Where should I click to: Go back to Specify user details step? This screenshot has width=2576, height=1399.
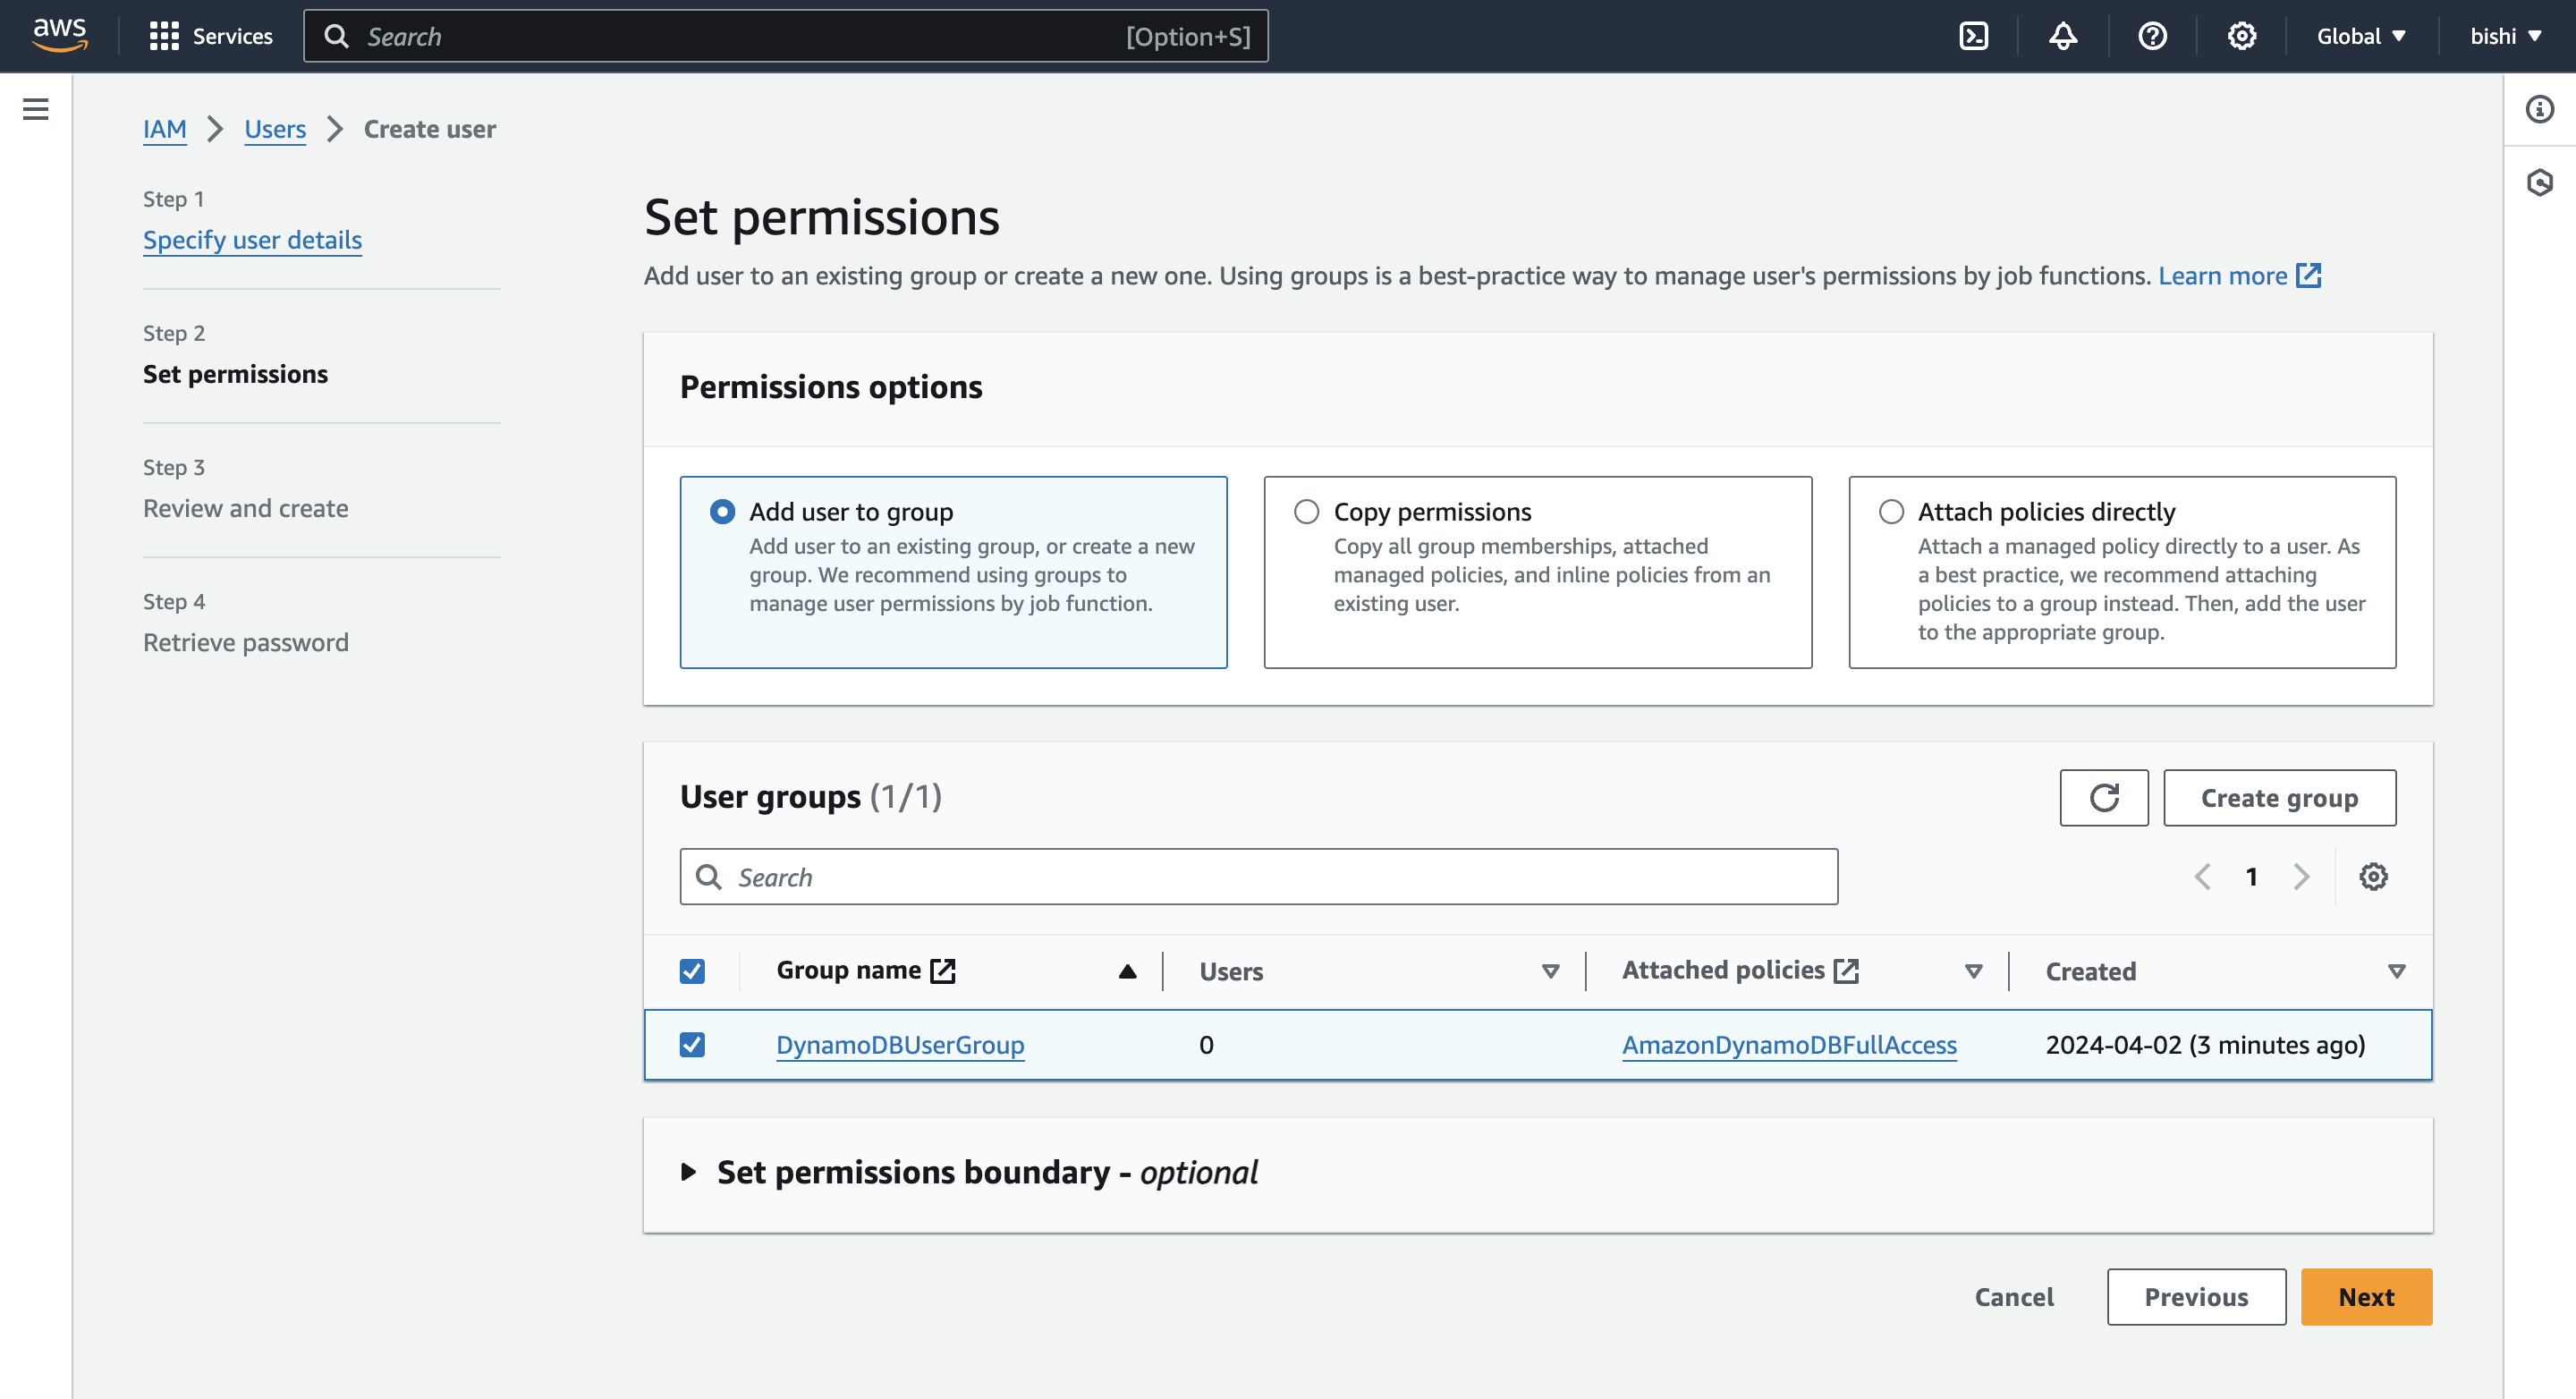(252, 240)
